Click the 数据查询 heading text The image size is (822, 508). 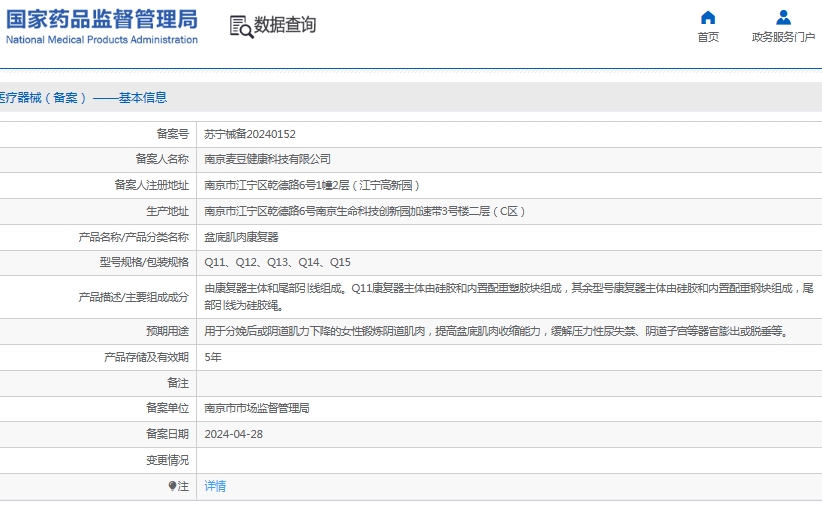tap(285, 25)
